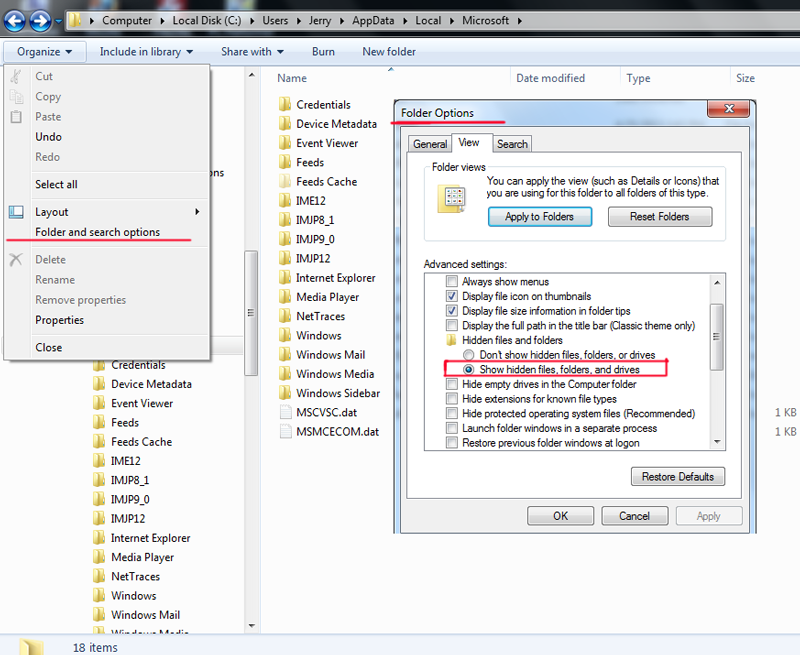Image resolution: width=800 pixels, height=655 pixels.
Task: Enable the Always show menus checkbox
Action: (451, 281)
